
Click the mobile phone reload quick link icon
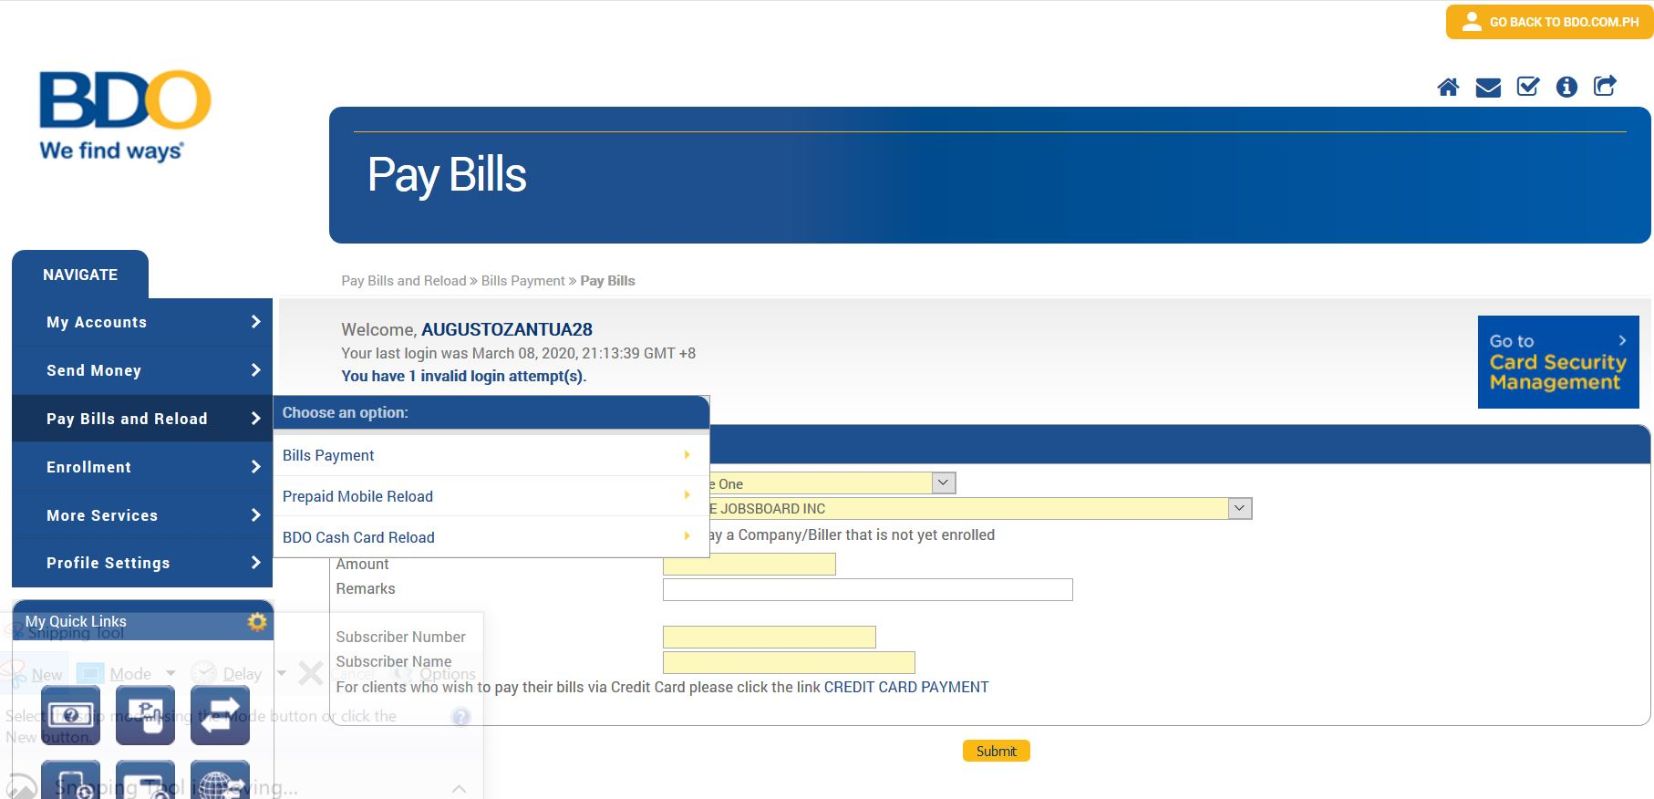click(x=71, y=780)
